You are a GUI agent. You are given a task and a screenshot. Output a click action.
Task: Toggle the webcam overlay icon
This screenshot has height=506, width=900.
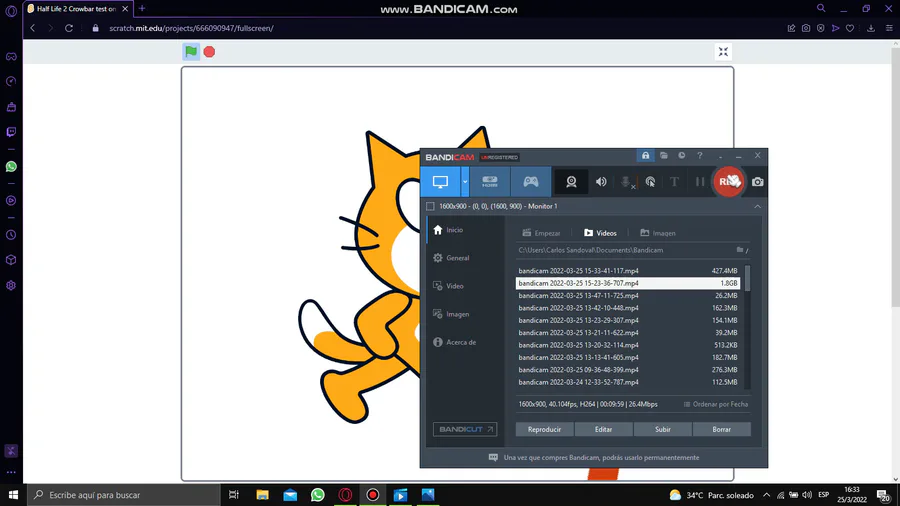(571, 182)
